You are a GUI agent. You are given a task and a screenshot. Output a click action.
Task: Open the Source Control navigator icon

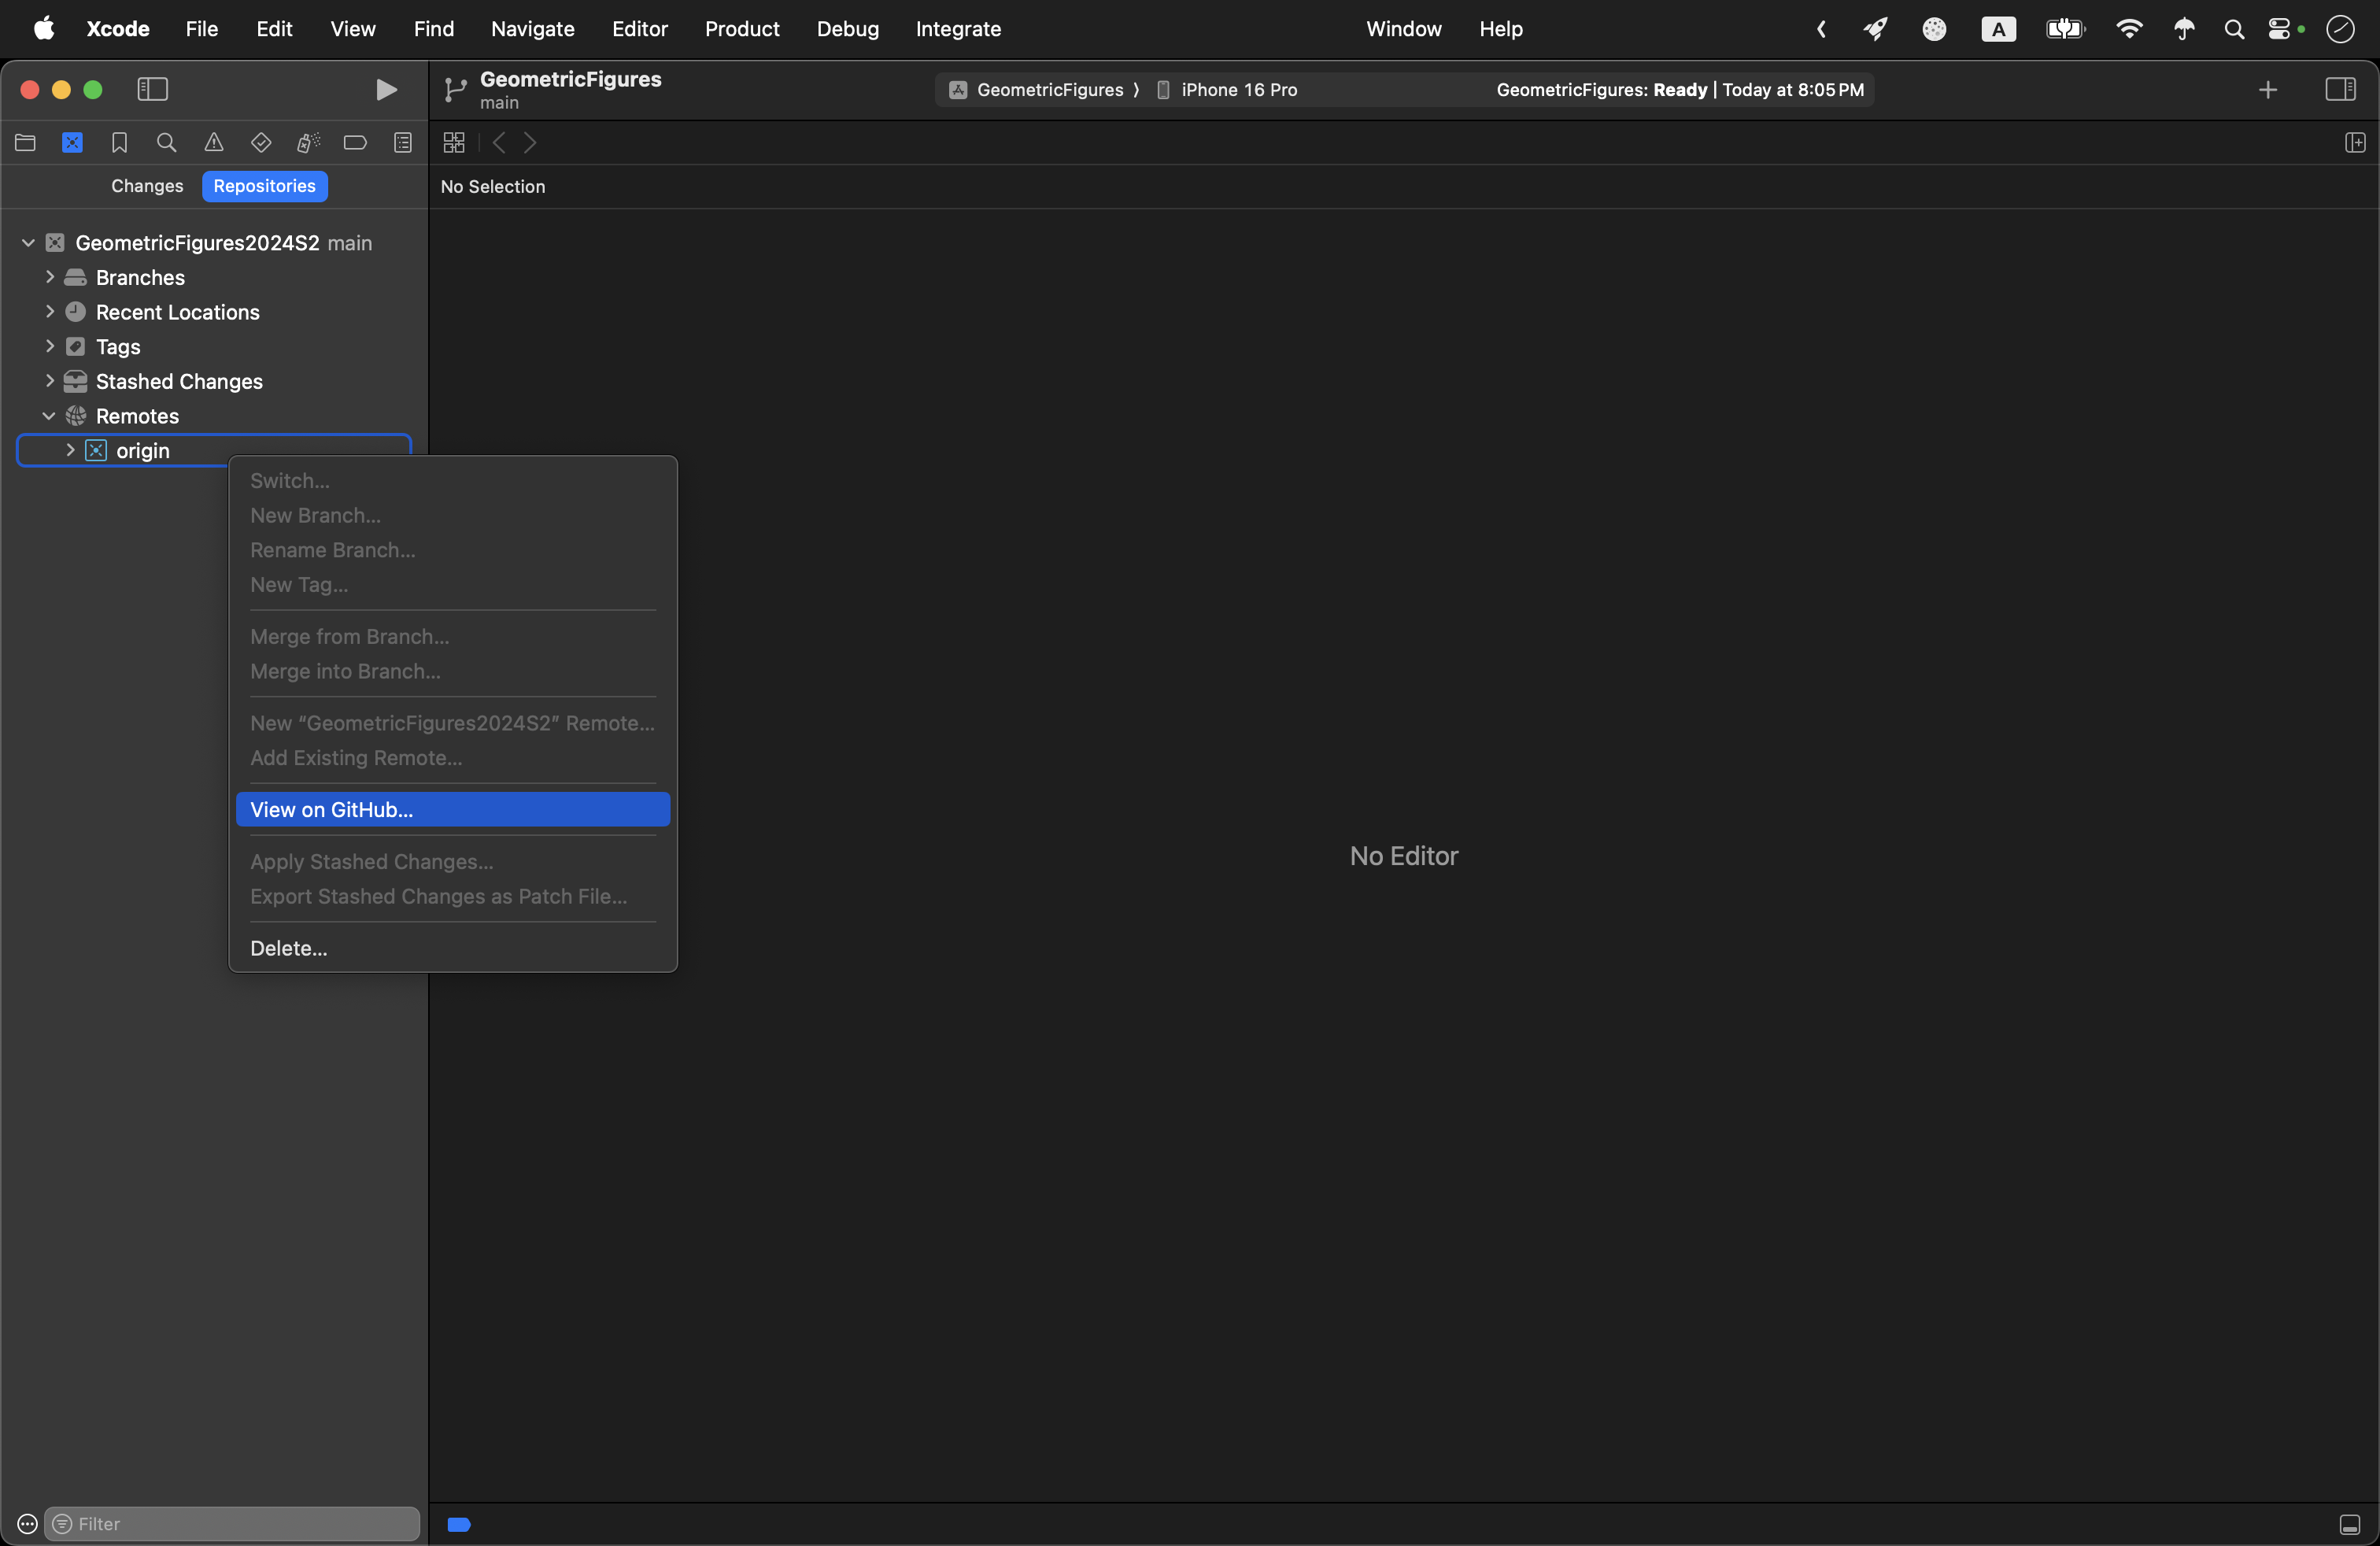(x=72, y=143)
